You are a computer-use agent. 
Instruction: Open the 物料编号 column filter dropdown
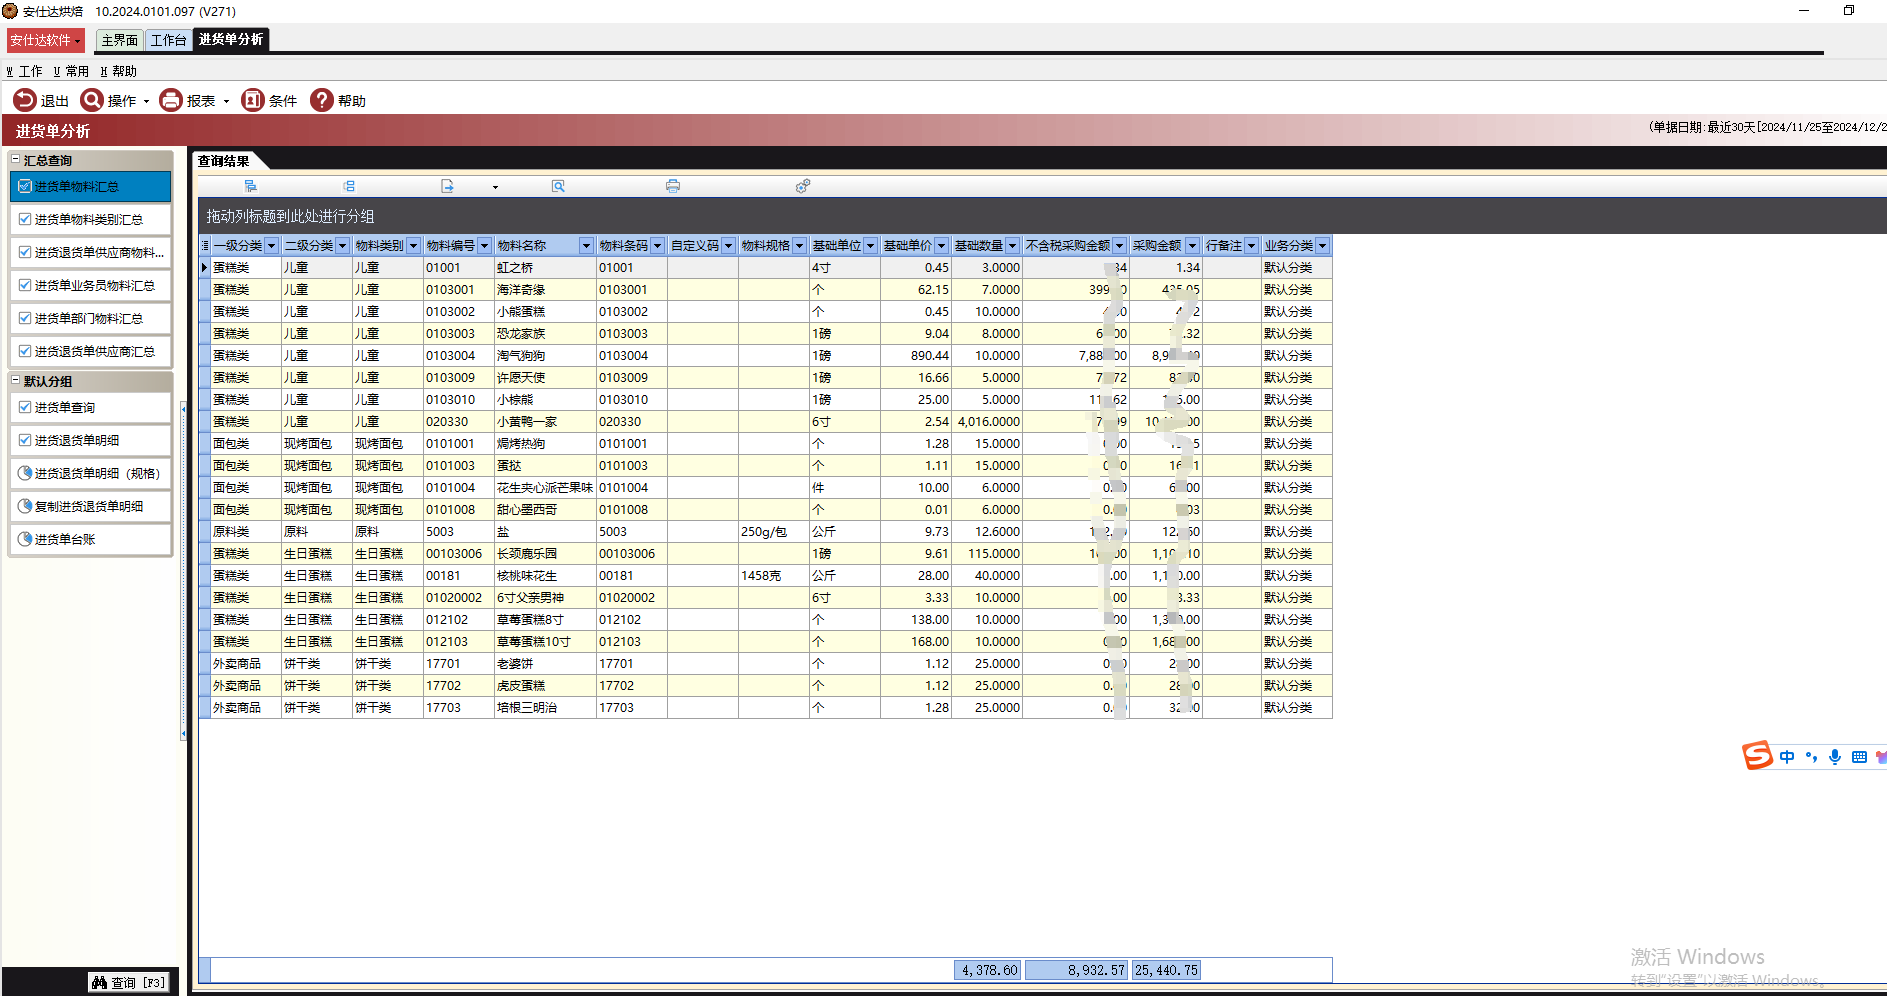[x=484, y=245]
